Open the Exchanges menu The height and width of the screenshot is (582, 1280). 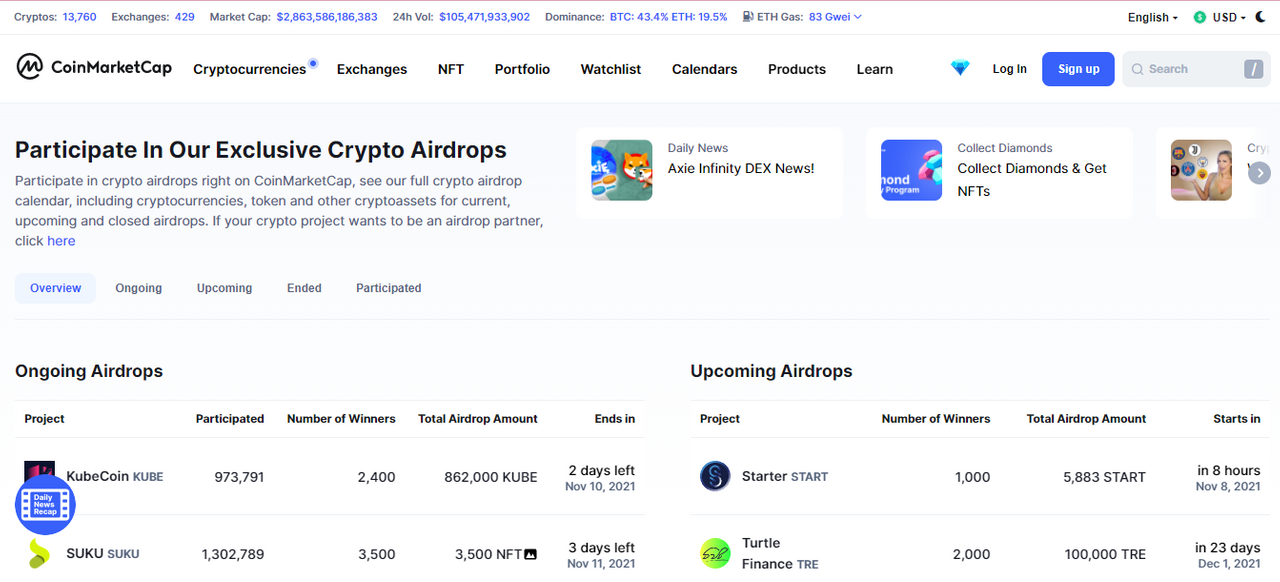(x=372, y=69)
